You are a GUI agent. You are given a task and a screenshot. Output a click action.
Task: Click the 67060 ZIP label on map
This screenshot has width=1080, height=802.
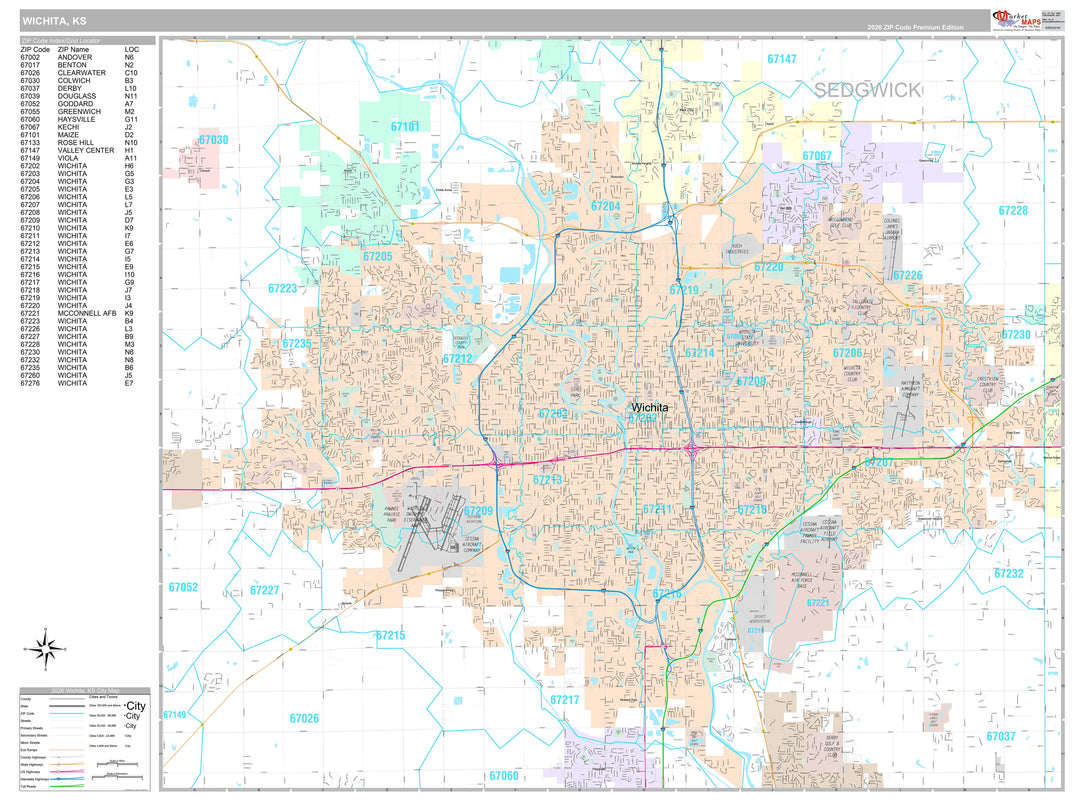click(x=504, y=776)
